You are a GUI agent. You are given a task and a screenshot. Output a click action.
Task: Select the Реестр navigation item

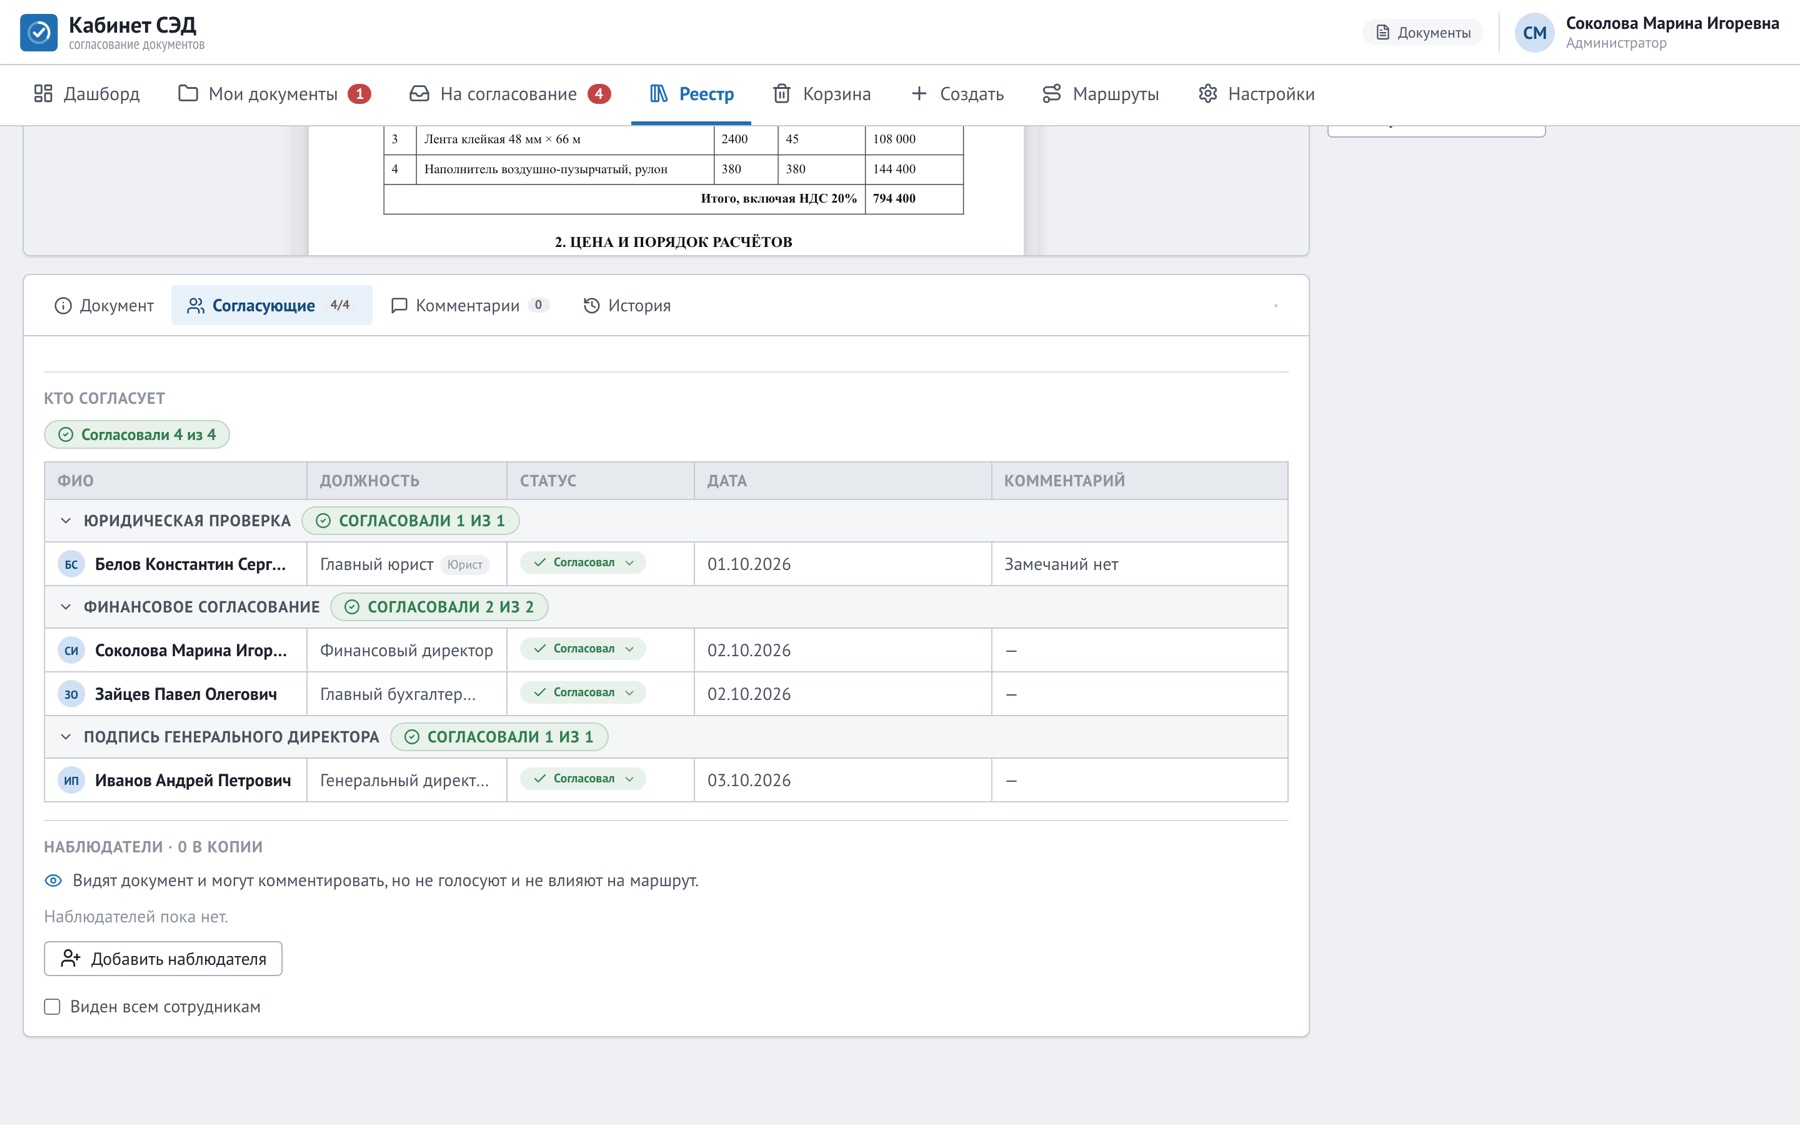[x=691, y=94]
